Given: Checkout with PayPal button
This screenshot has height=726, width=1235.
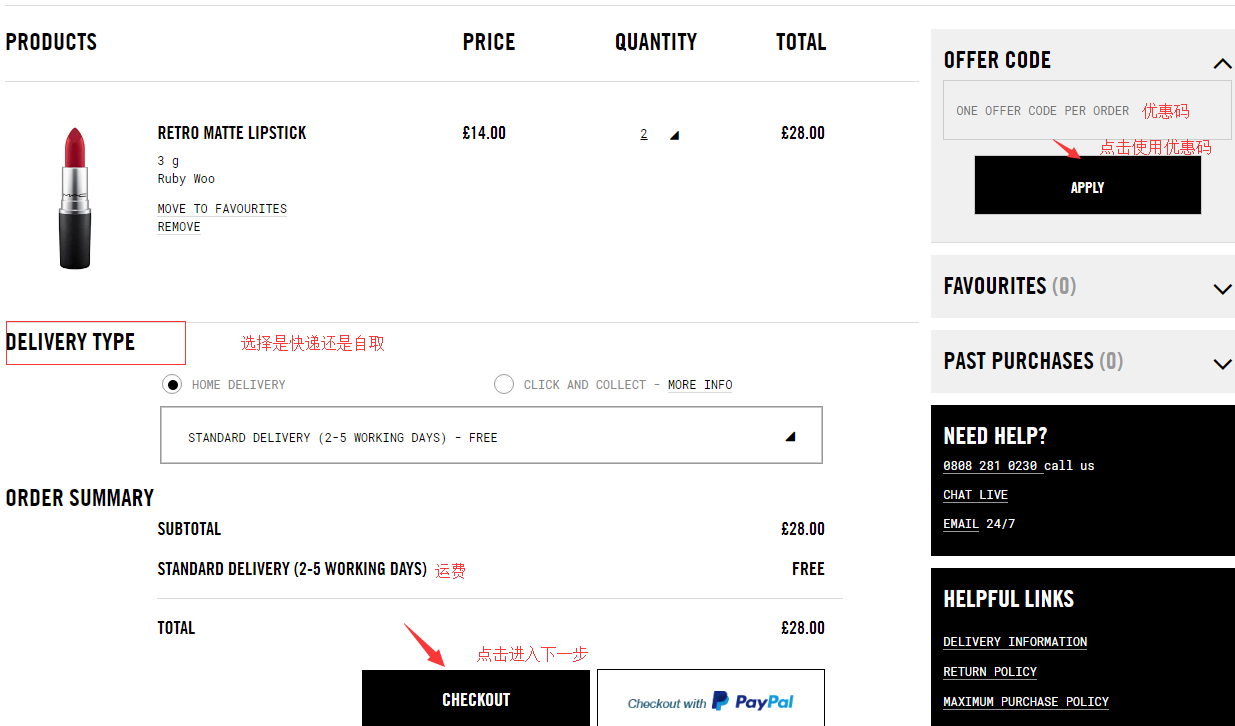Looking at the screenshot, I should [710, 702].
